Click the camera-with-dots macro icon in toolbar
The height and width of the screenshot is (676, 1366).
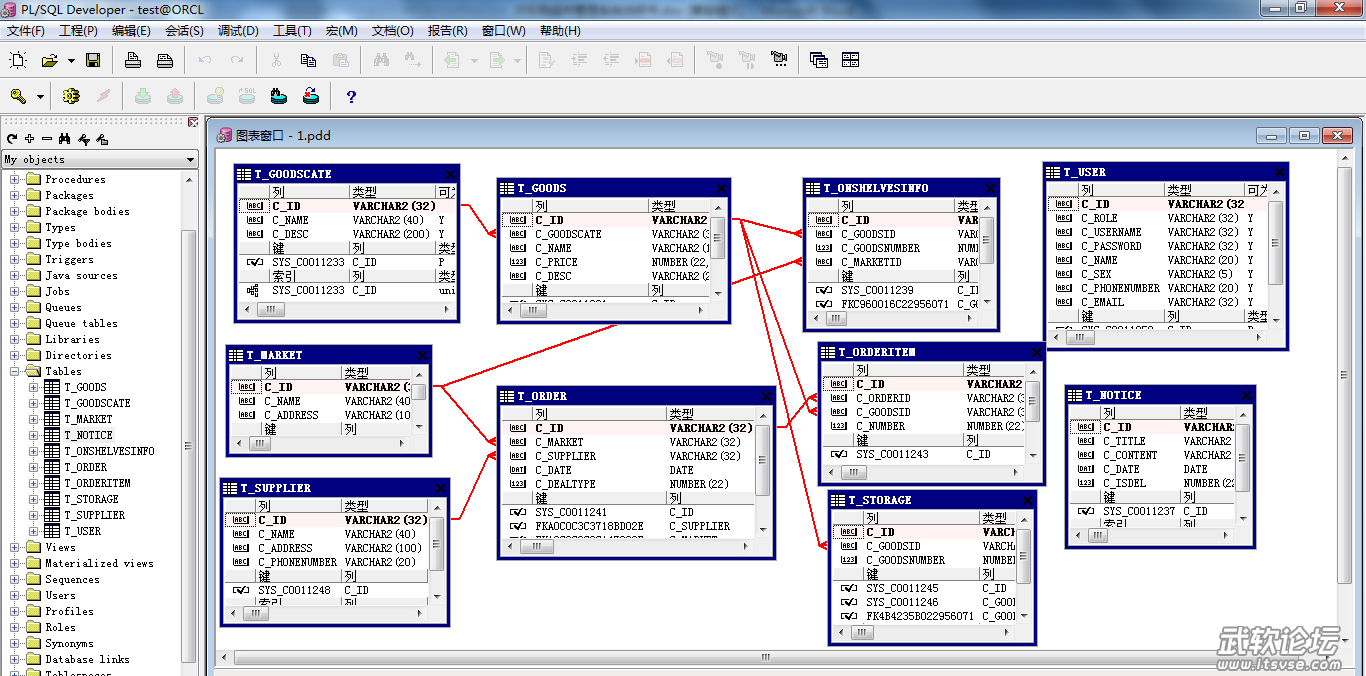tap(779, 60)
